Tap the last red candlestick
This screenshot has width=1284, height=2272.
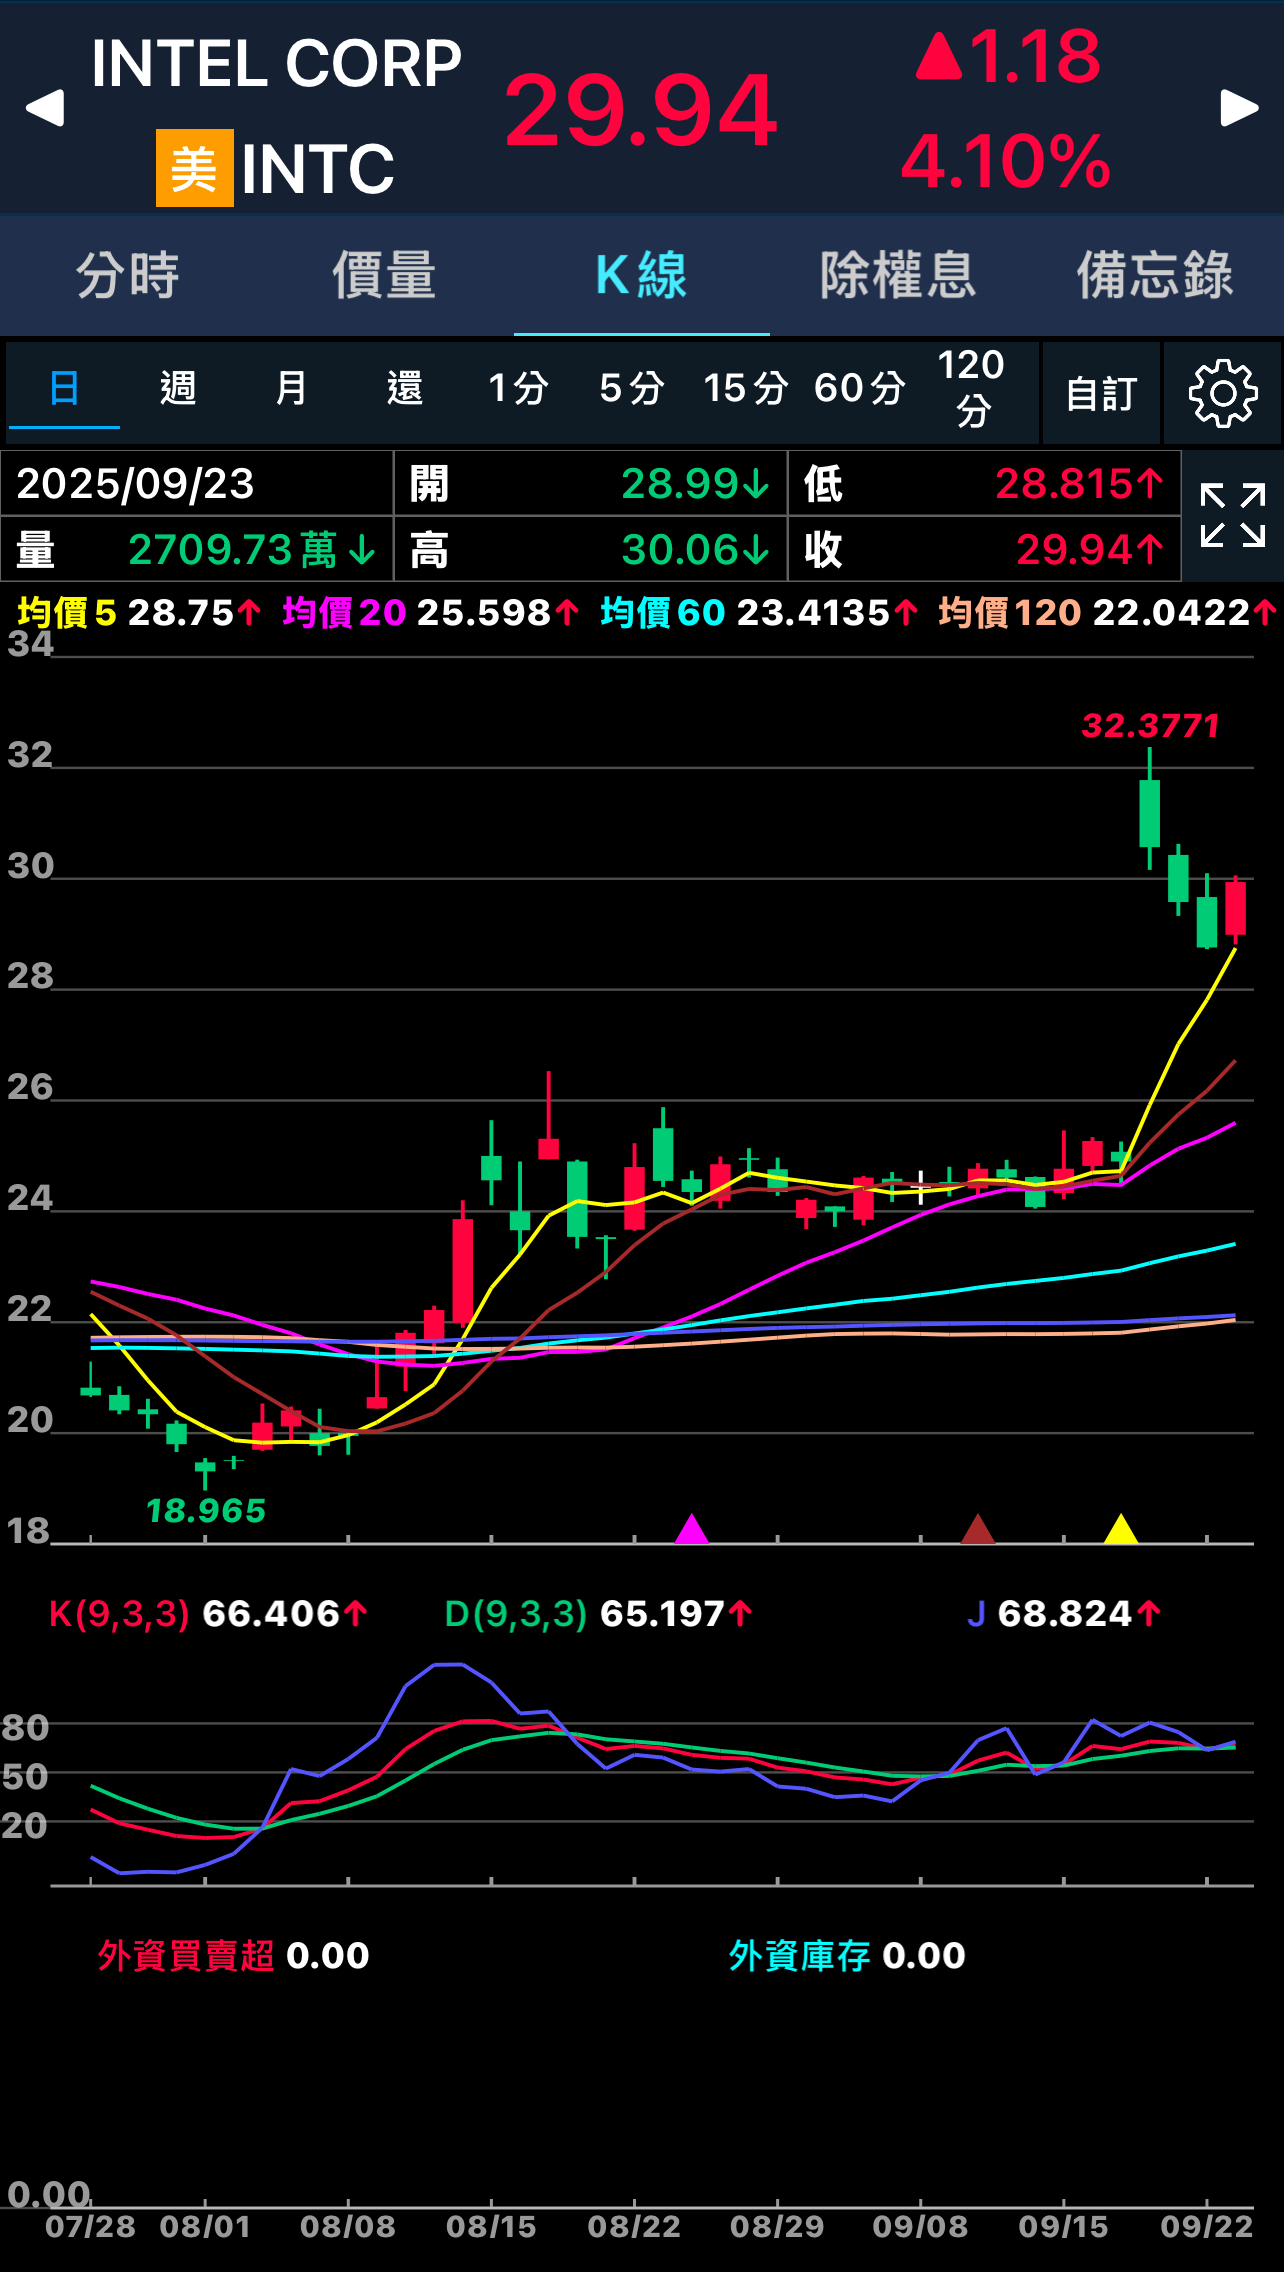[x=1236, y=909]
